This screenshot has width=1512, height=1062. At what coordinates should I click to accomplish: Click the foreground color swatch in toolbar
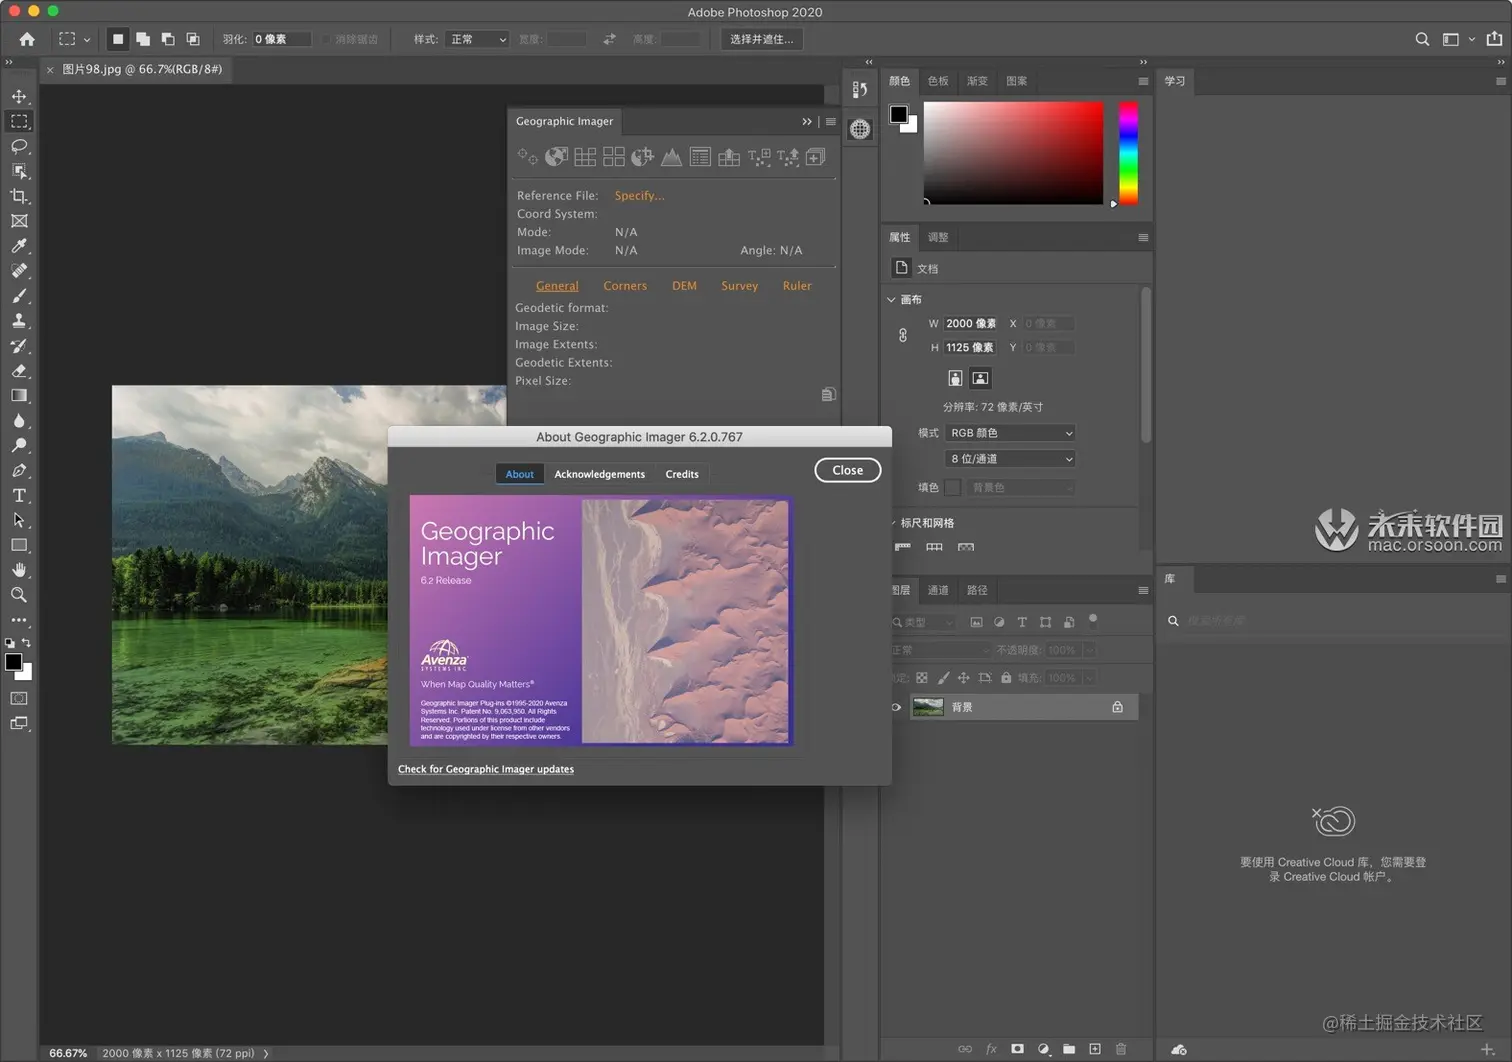pyautogui.click(x=13, y=662)
